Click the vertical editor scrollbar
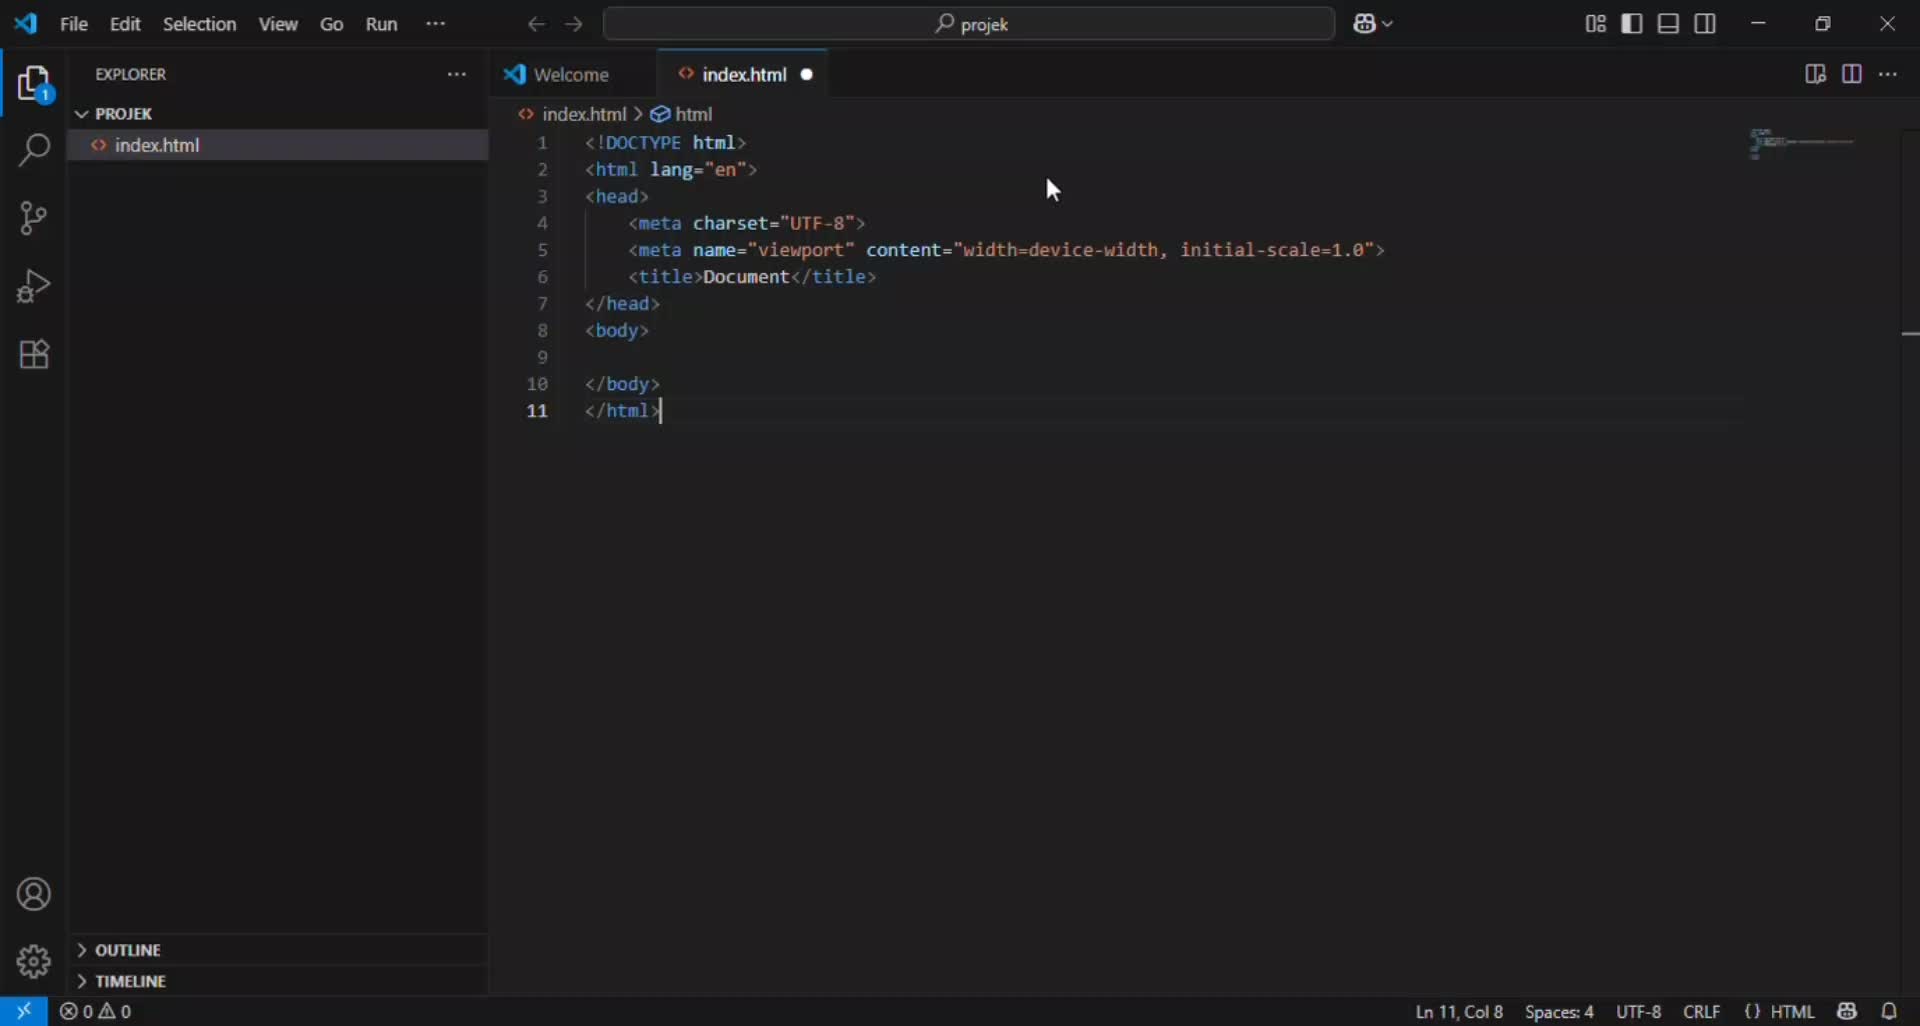 [1910, 560]
